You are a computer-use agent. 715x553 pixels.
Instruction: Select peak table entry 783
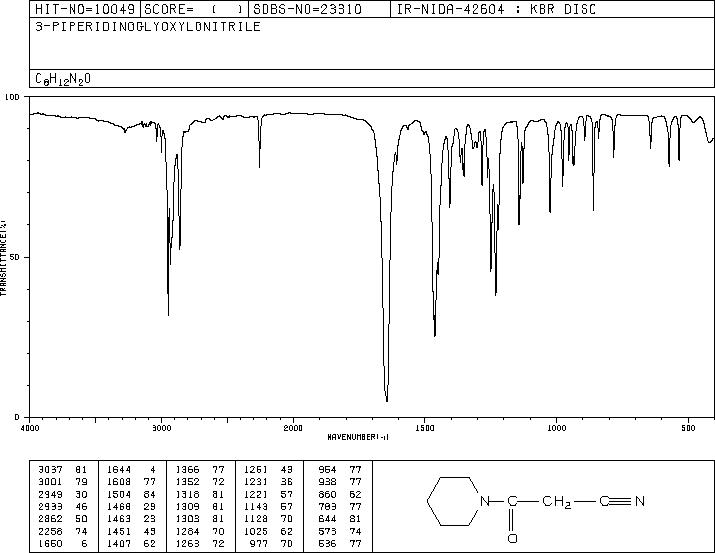point(340,506)
